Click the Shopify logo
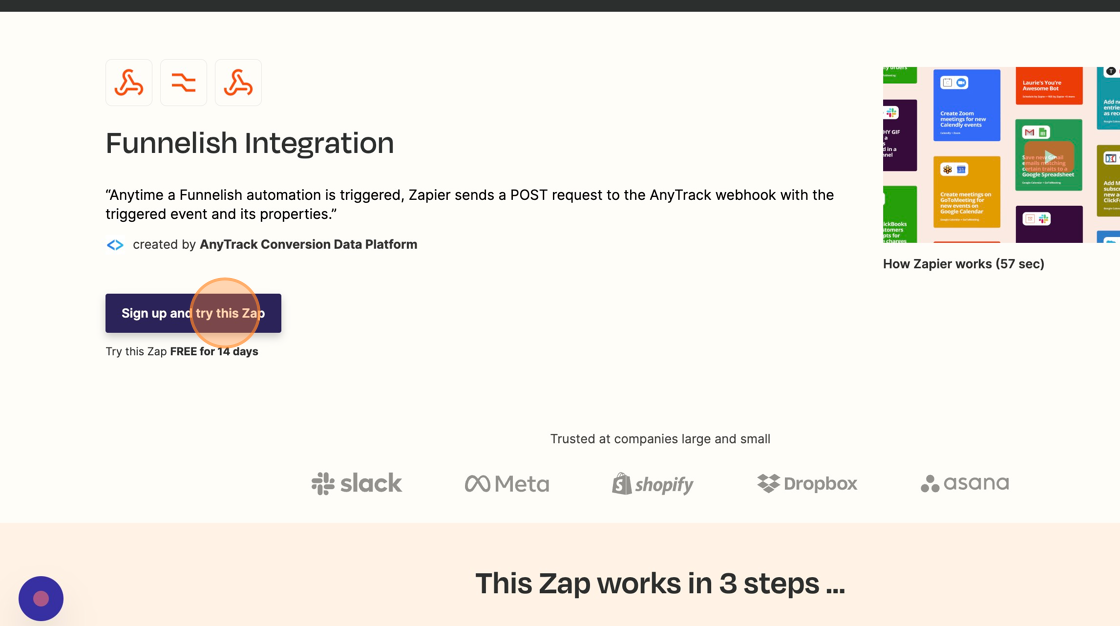This screenshot has height=626, width=1120. (653, 484)
